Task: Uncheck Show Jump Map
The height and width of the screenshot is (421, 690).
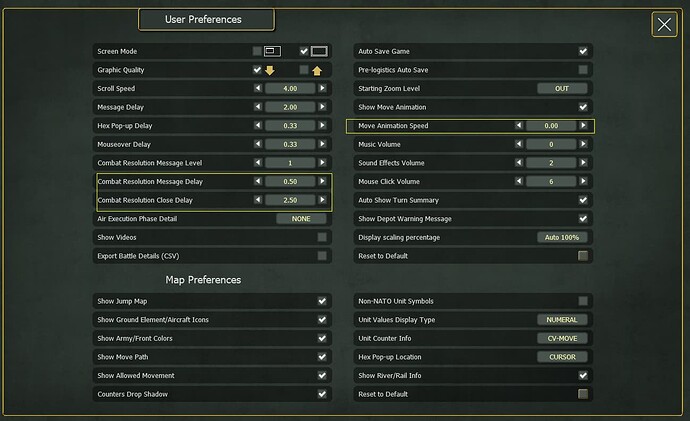Action: tap(322, 301)
